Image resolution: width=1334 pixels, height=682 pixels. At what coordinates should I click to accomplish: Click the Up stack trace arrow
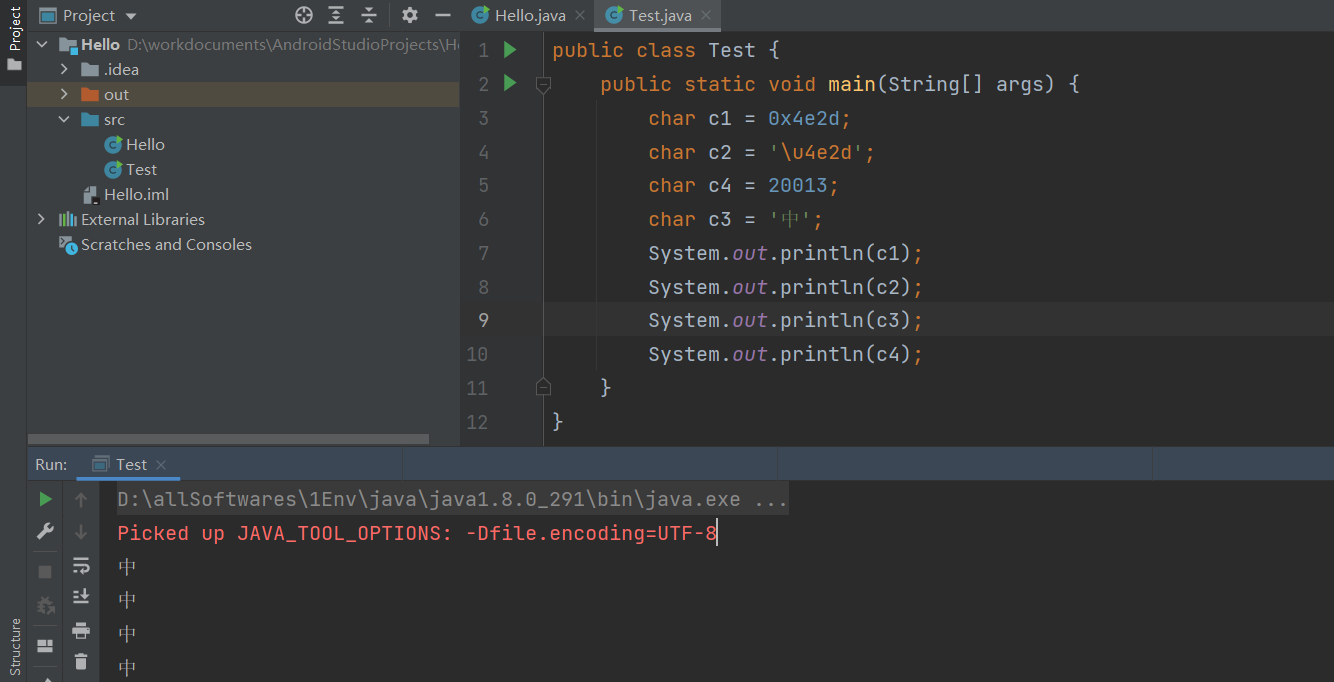point(81,499)
